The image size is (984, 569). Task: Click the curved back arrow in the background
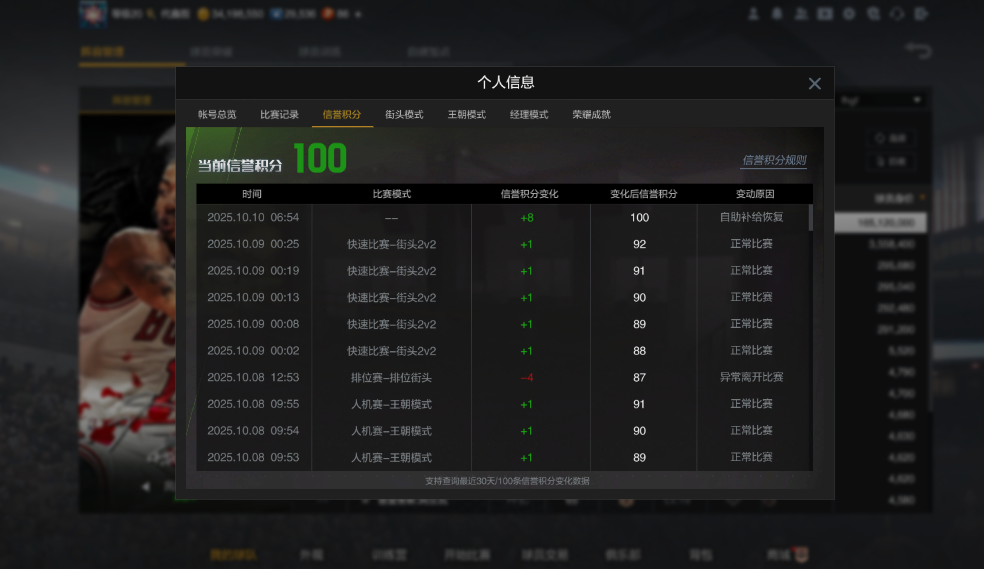click(918, 50)
